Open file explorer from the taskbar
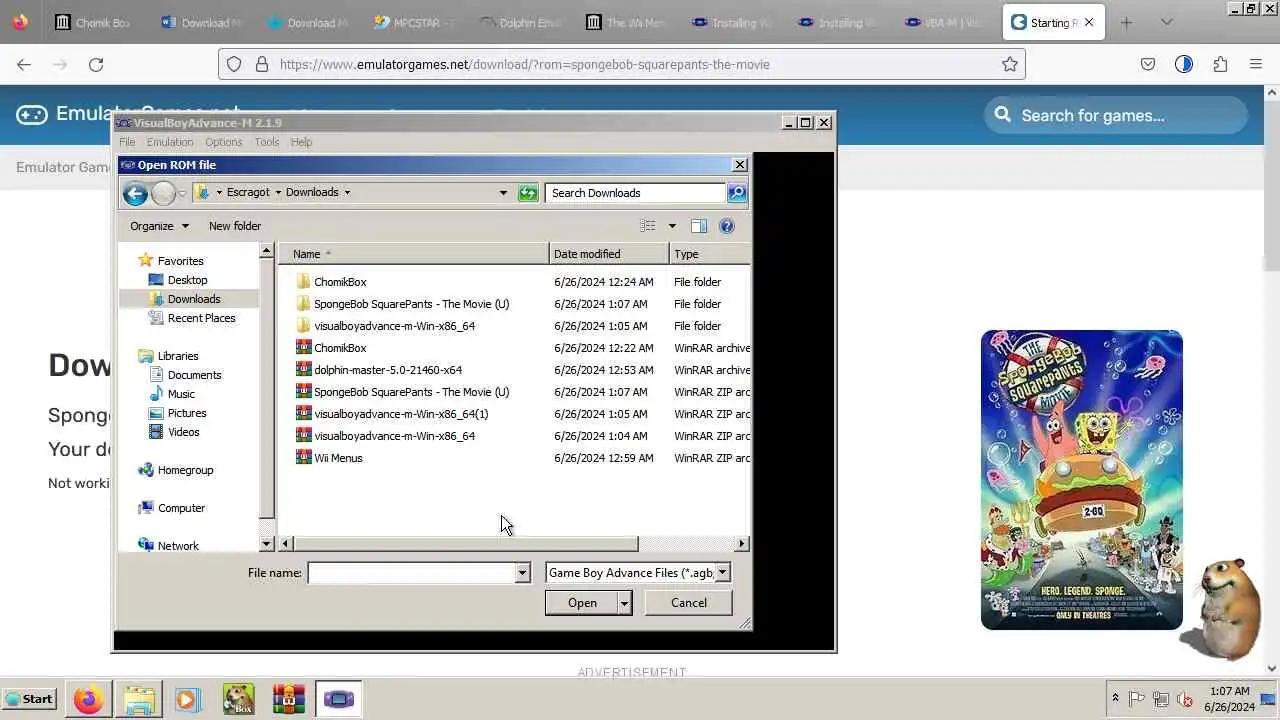 tap(139, 699)
